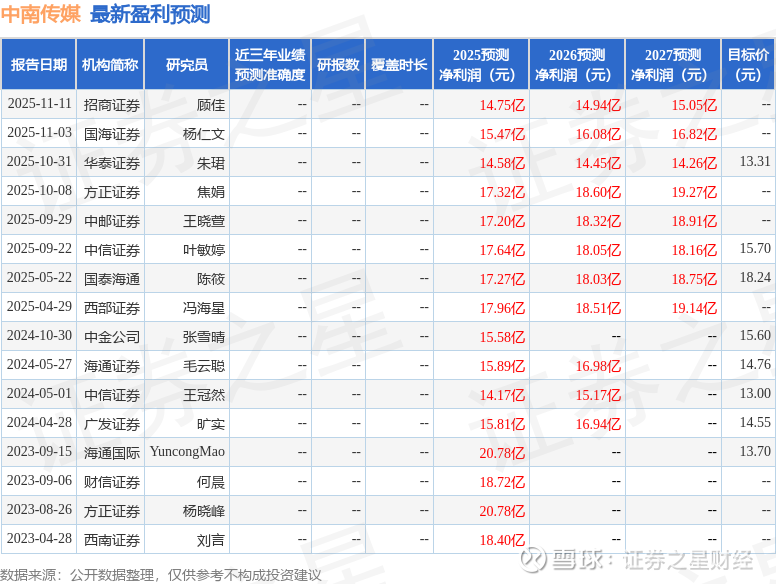Screen dimensions: 776x584
Task: Click 广发证券 institution cell
Action: pyautogui.click(x=112, y=424)
